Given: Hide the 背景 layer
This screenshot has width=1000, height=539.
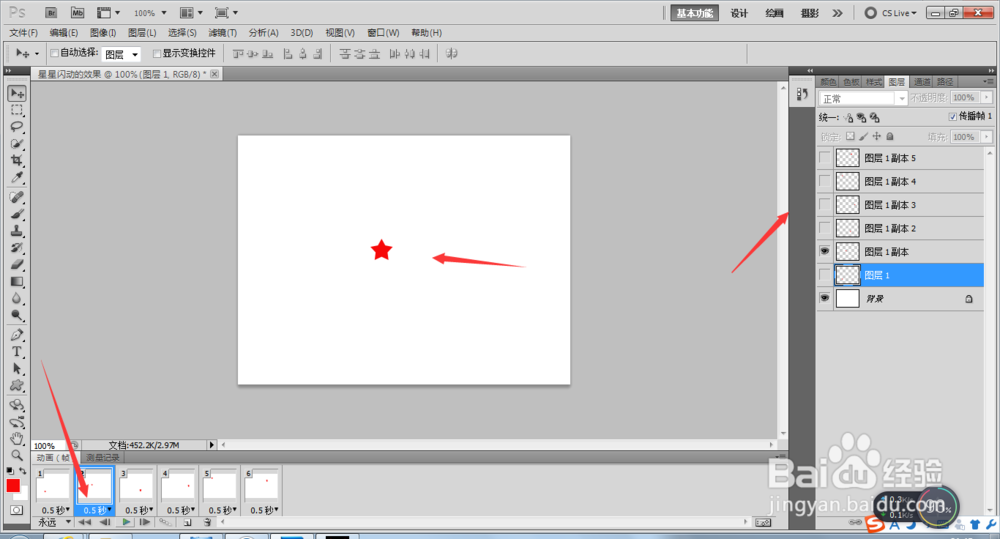Looking at the screenshot, I should (x=825, y=298).
